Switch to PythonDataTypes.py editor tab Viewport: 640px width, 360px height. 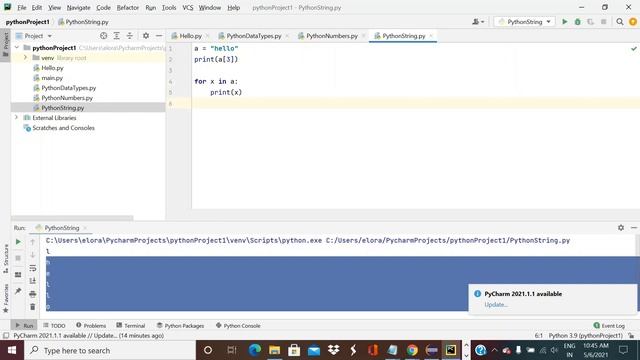pyautogui.click(x=253, y=36)
